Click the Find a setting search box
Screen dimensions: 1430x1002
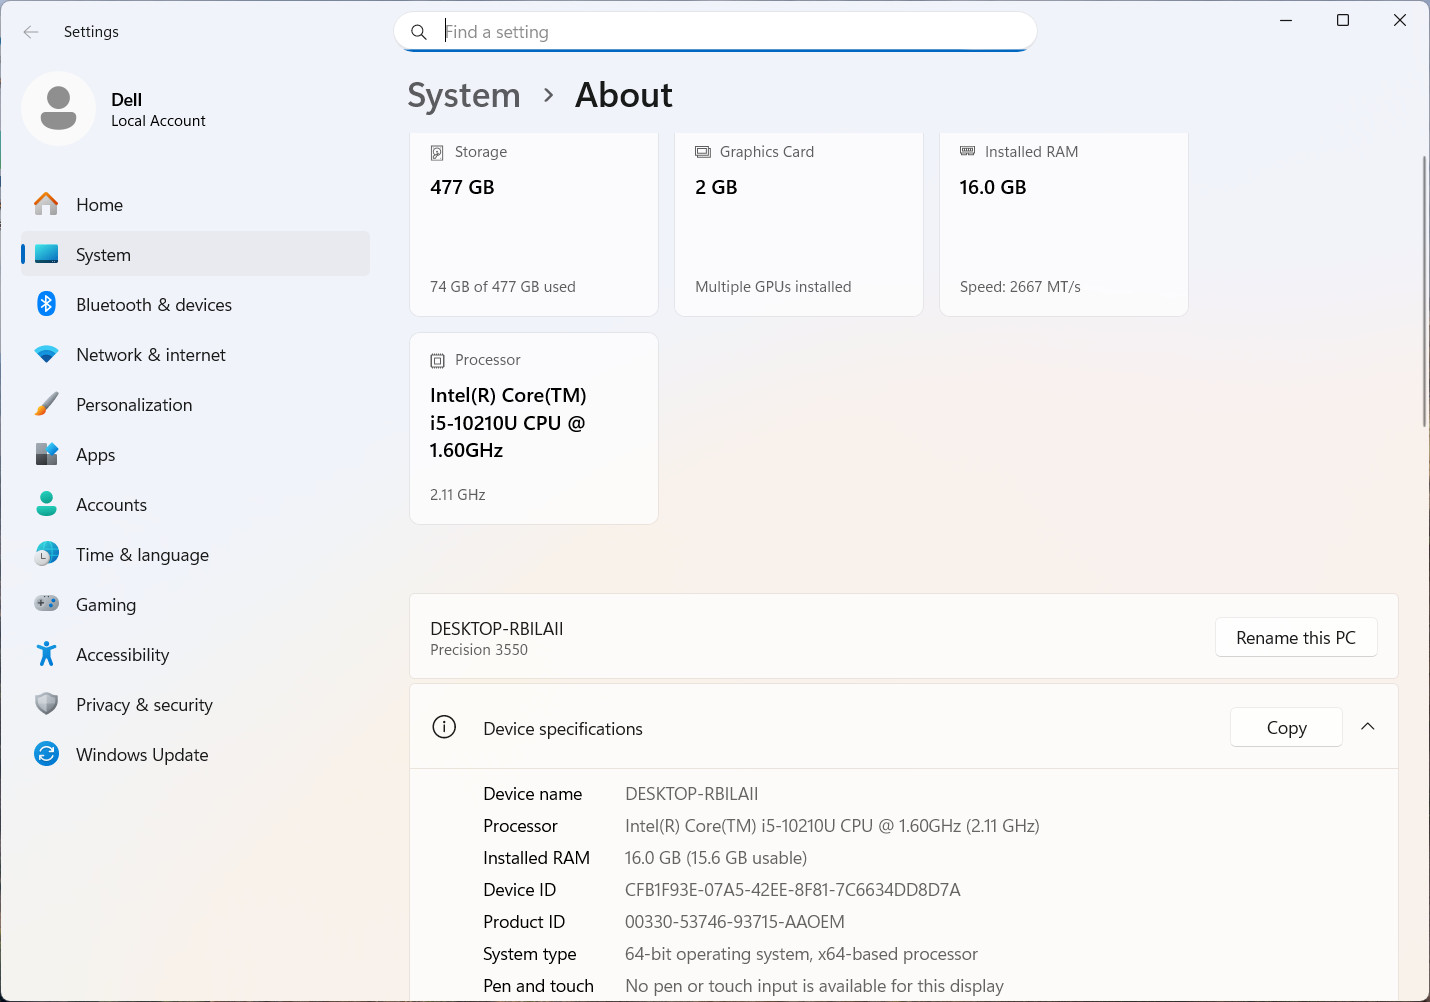pyautogui.click(x=716, y=32)
